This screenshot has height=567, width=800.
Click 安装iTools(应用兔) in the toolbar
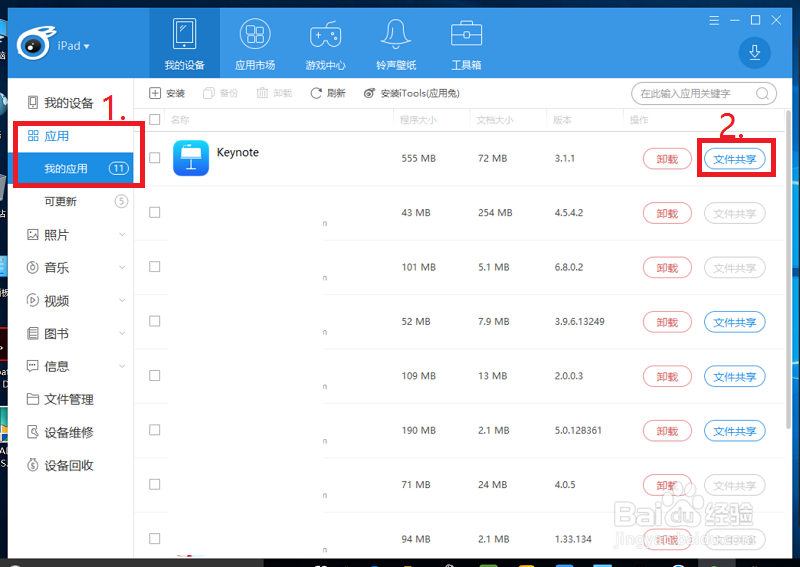point(412,93)
